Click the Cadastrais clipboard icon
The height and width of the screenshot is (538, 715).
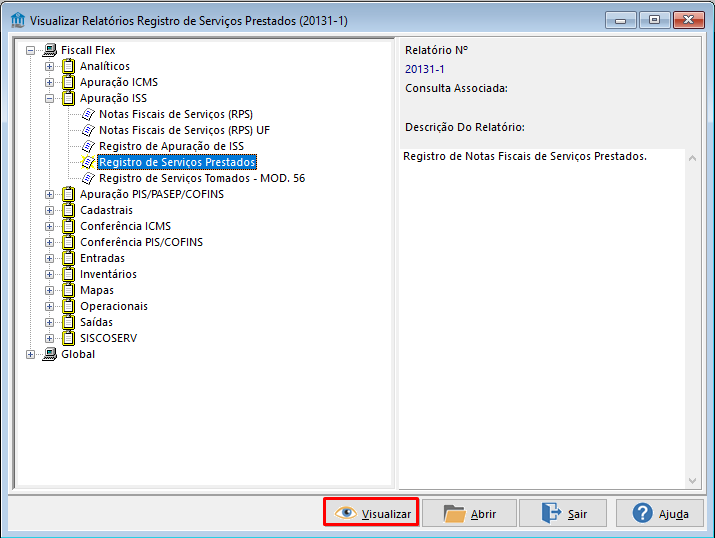pos(68,210)
